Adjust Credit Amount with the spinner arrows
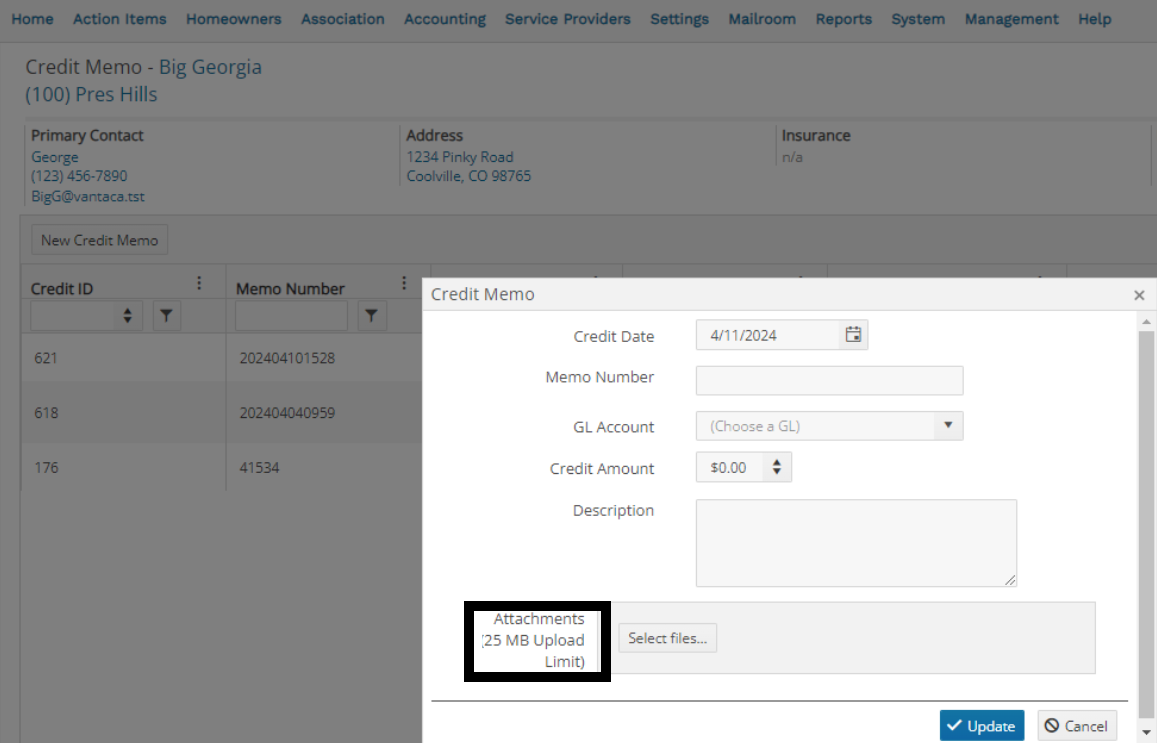Screen dimensions: 1157x743 pos(777,467)
